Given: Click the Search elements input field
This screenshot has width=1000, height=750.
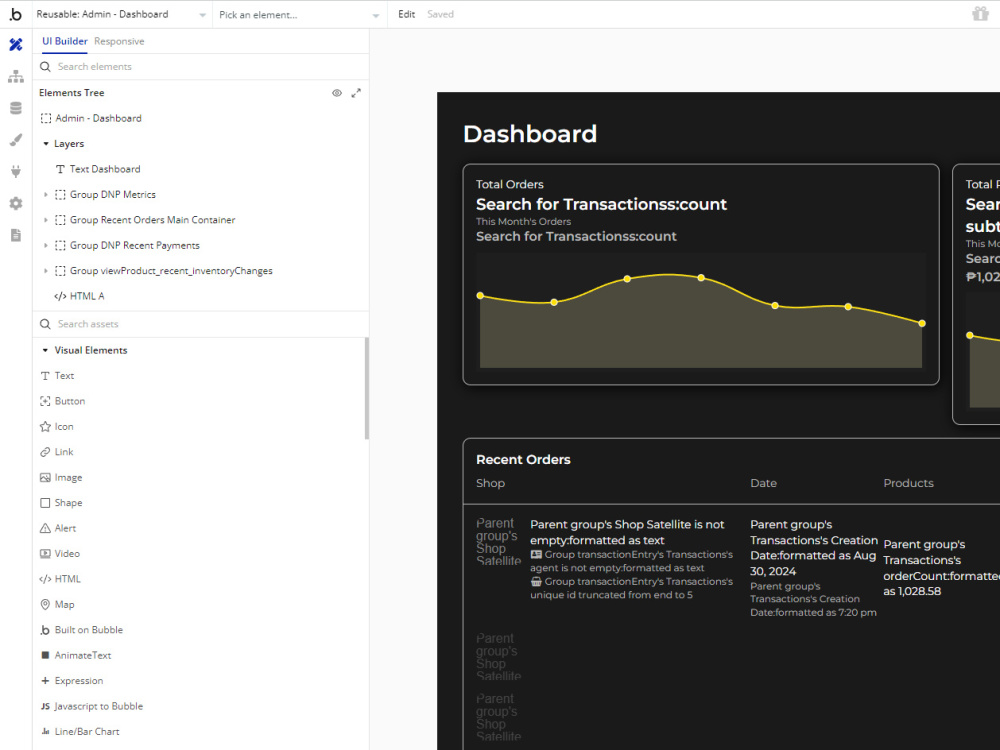Looking at the screenshot, I should point(201,67).
